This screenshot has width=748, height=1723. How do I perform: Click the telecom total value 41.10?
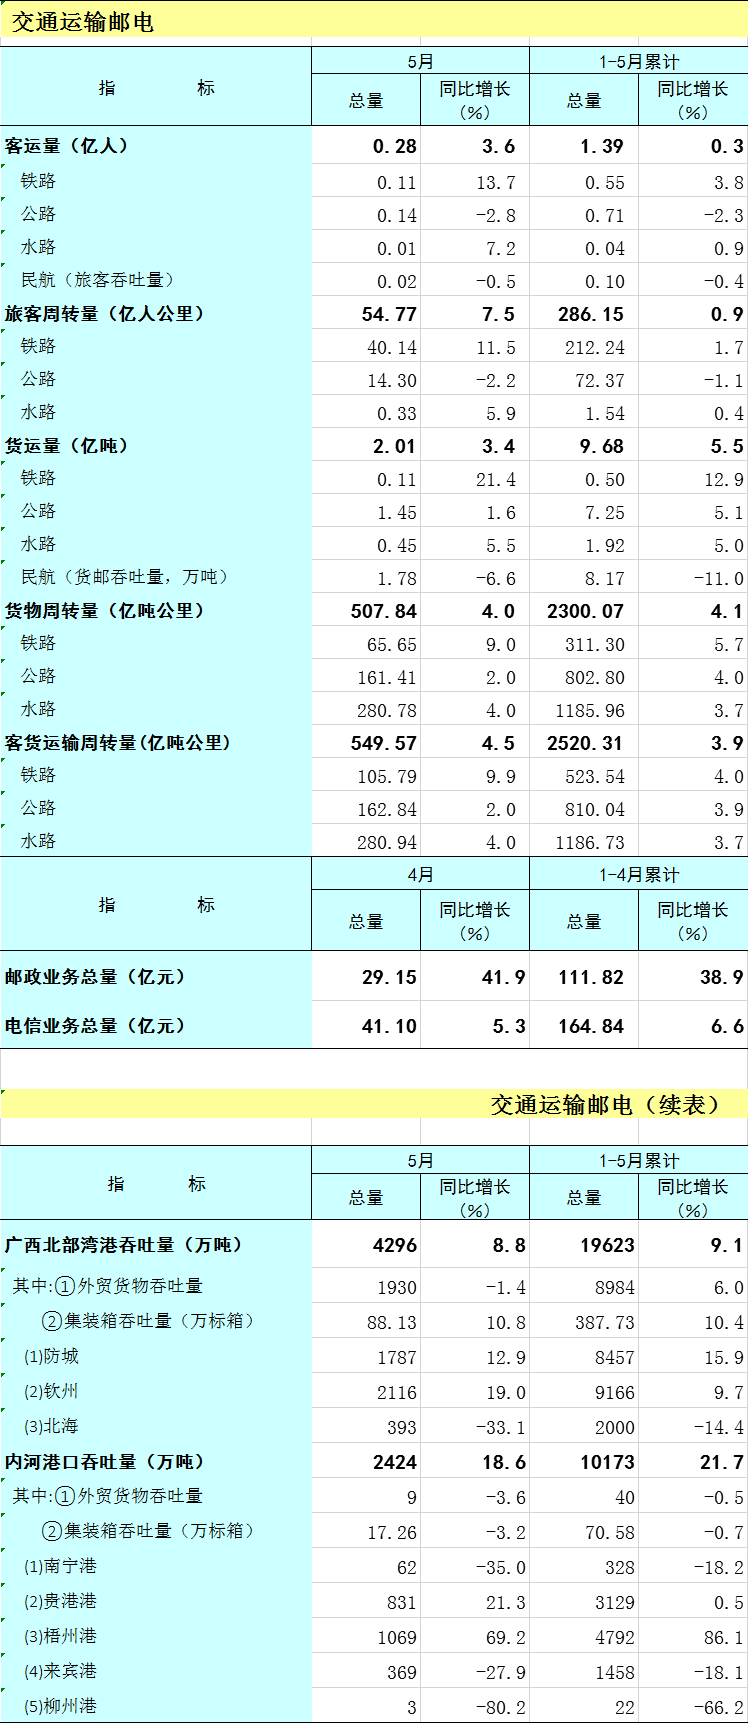pos(389,1026)
